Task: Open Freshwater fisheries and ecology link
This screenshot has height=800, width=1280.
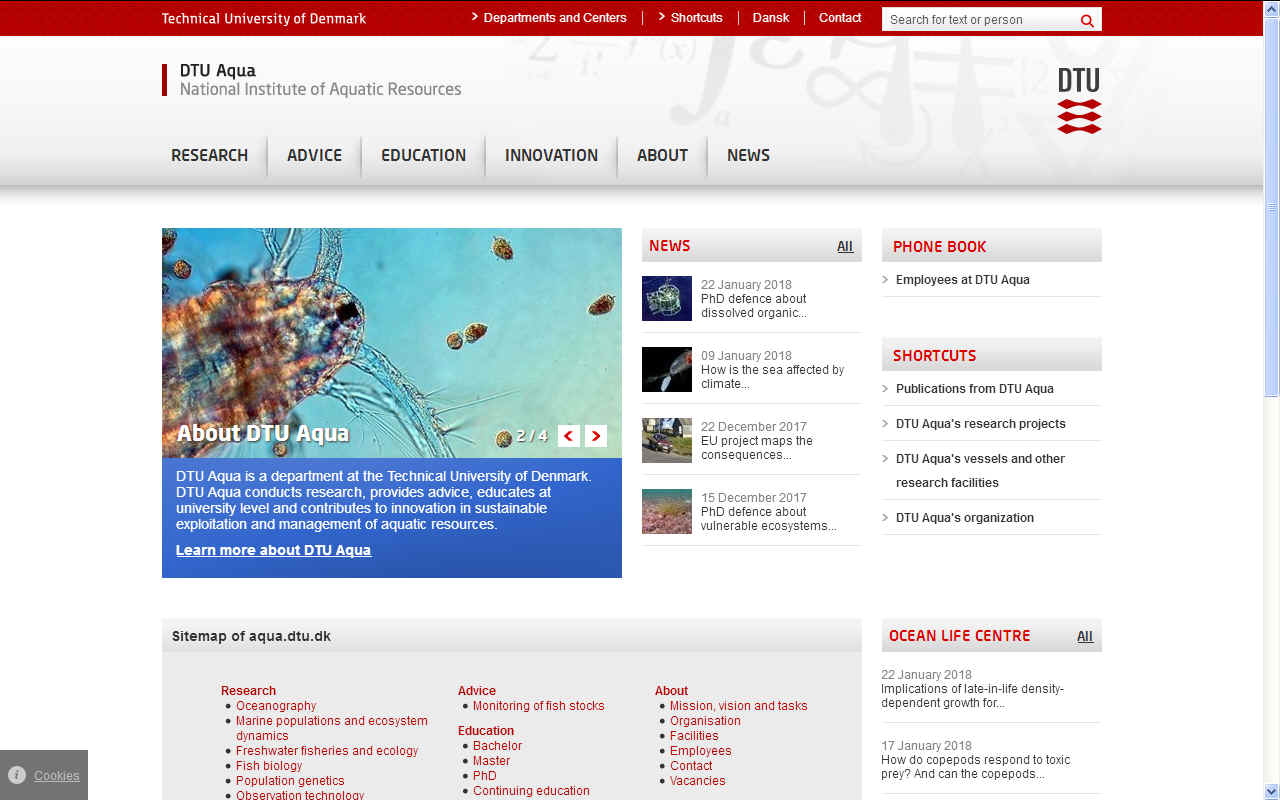Action: coord(327,751)
